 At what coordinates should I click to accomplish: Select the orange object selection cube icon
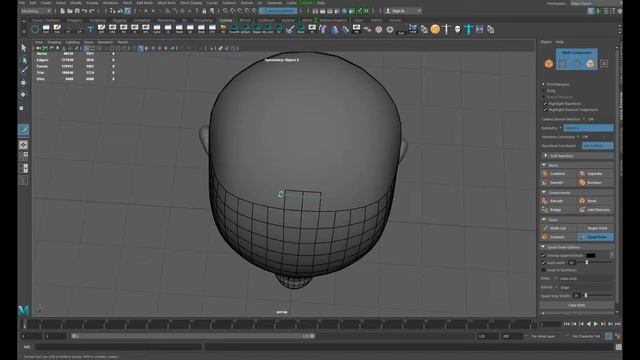click(x=549, y=64)
